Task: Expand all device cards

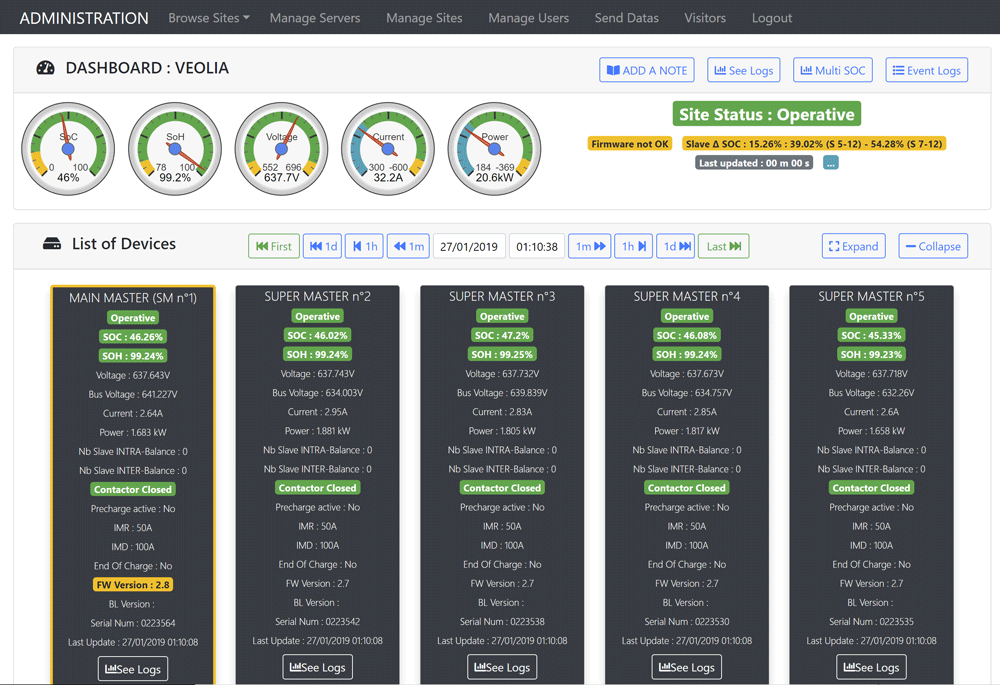Action: pyautogui.click(x=853, y=246)
